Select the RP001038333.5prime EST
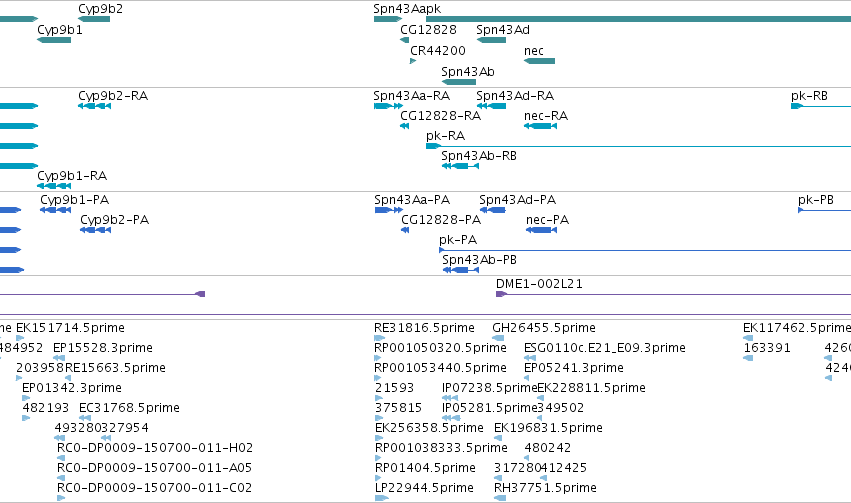This screenshot has height=503, width=851. pyautogui.click(x=378, y=458)
